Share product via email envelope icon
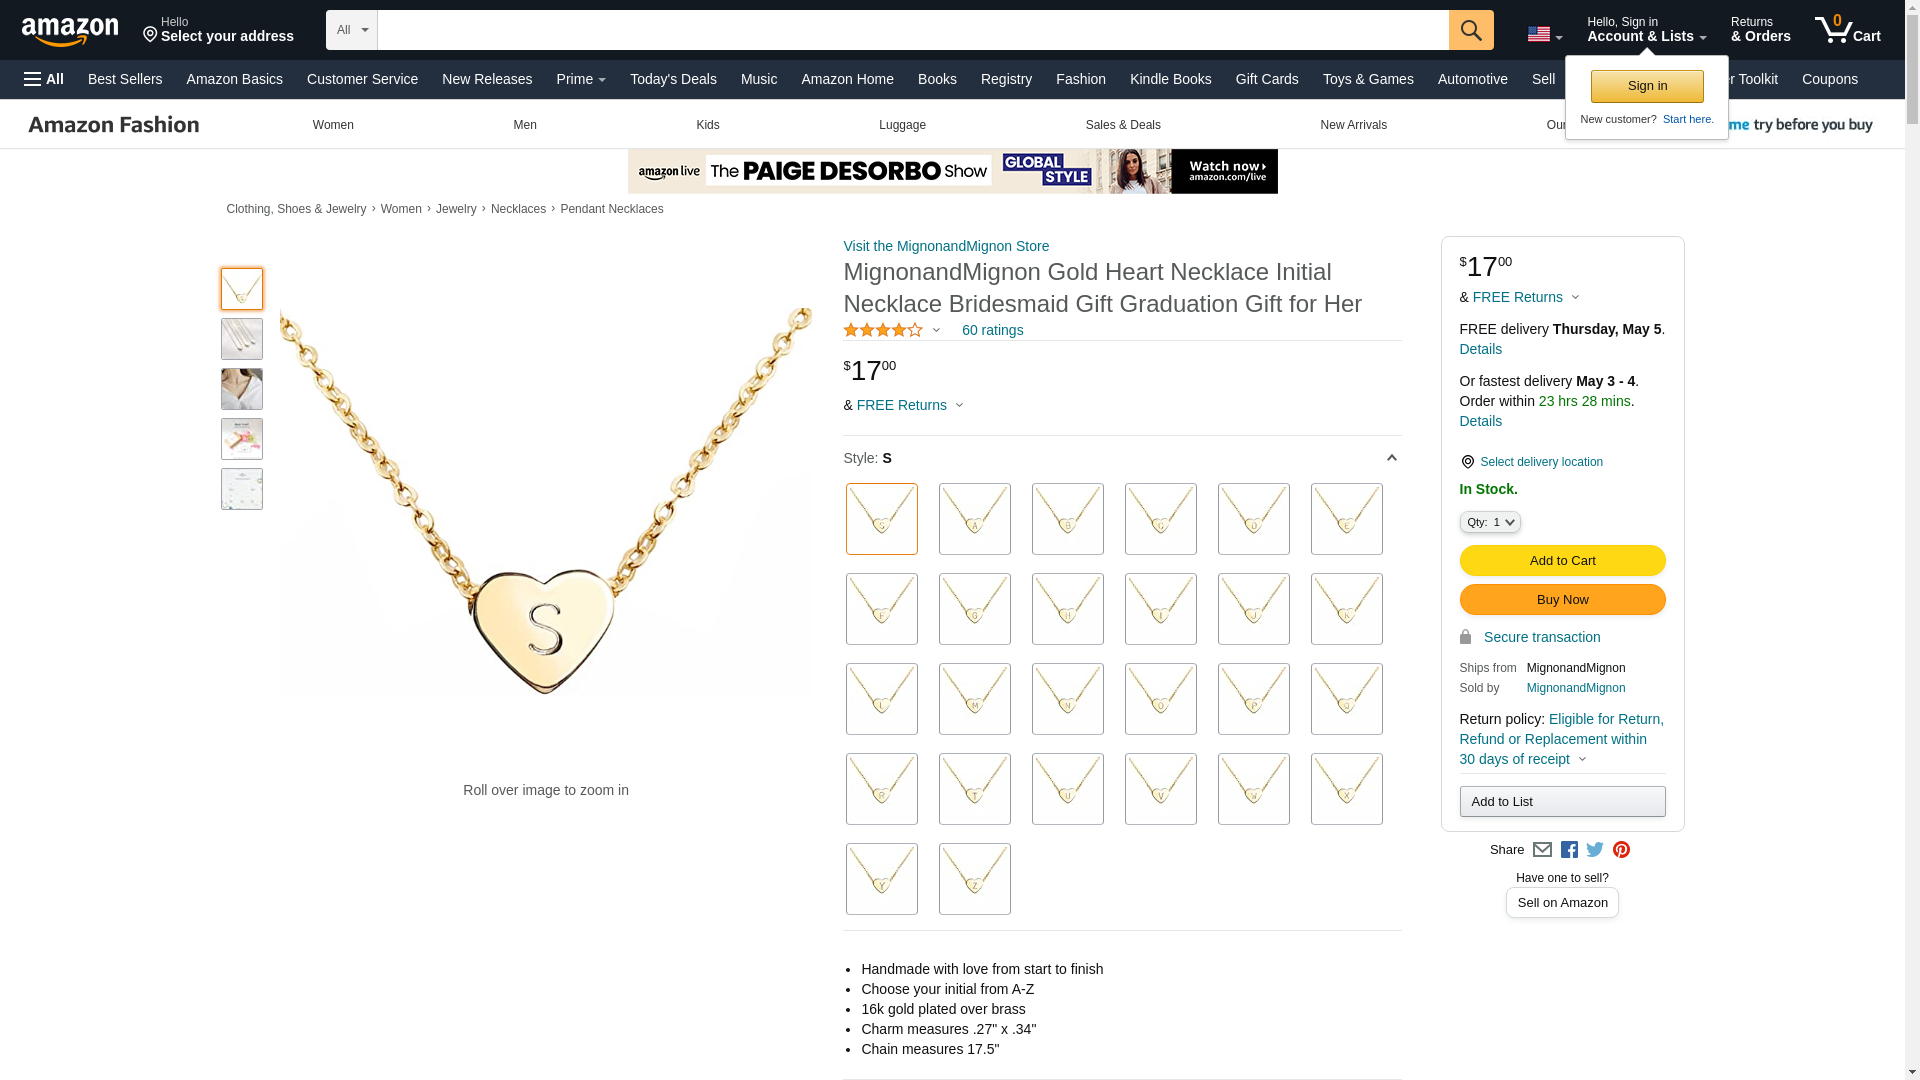The width and height of the screenshot is (1920, 1080). coord(1542,850)
